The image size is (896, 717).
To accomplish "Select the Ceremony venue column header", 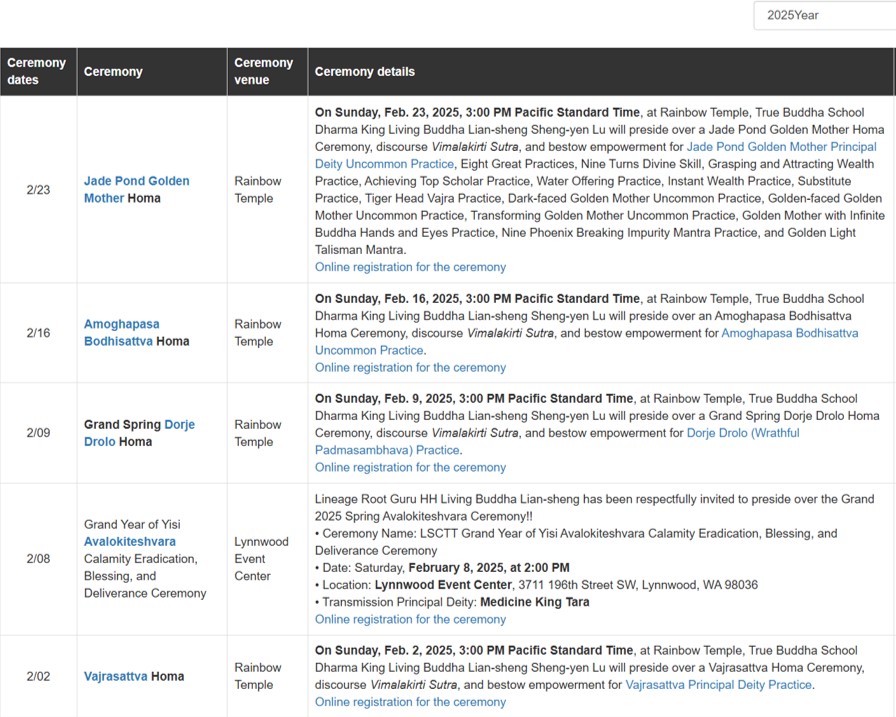I will click(267, 71).
